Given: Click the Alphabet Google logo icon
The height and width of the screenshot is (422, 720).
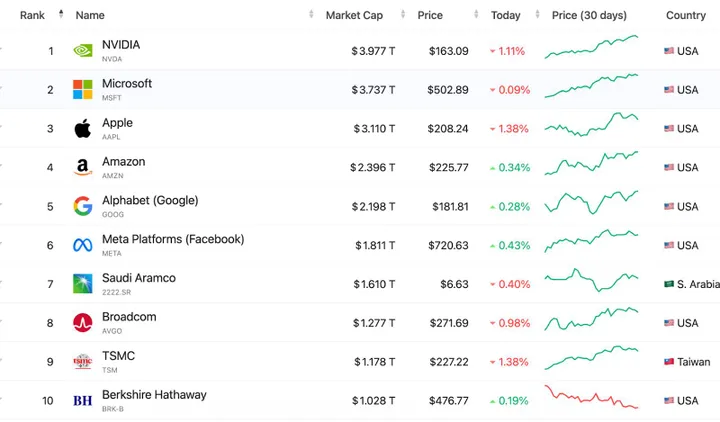Looking at the screenshot, I should (83, 207).
